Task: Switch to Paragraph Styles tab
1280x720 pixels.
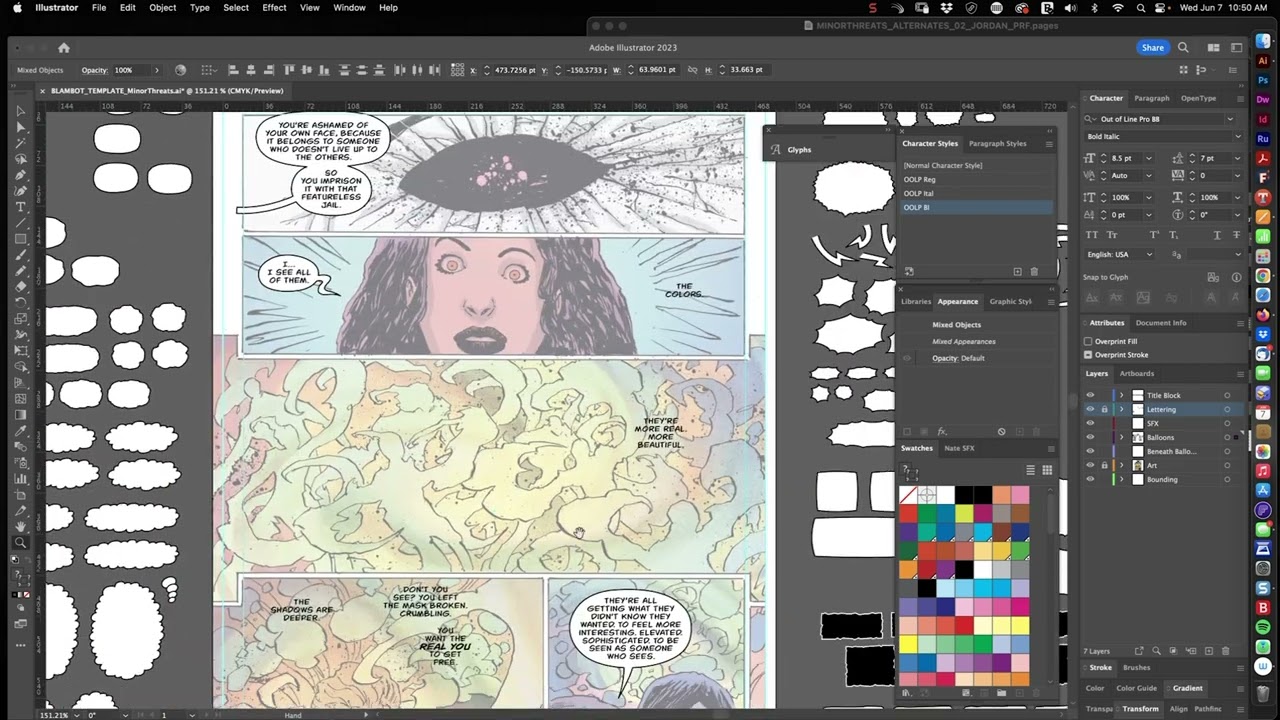Action: coord(997,143)
